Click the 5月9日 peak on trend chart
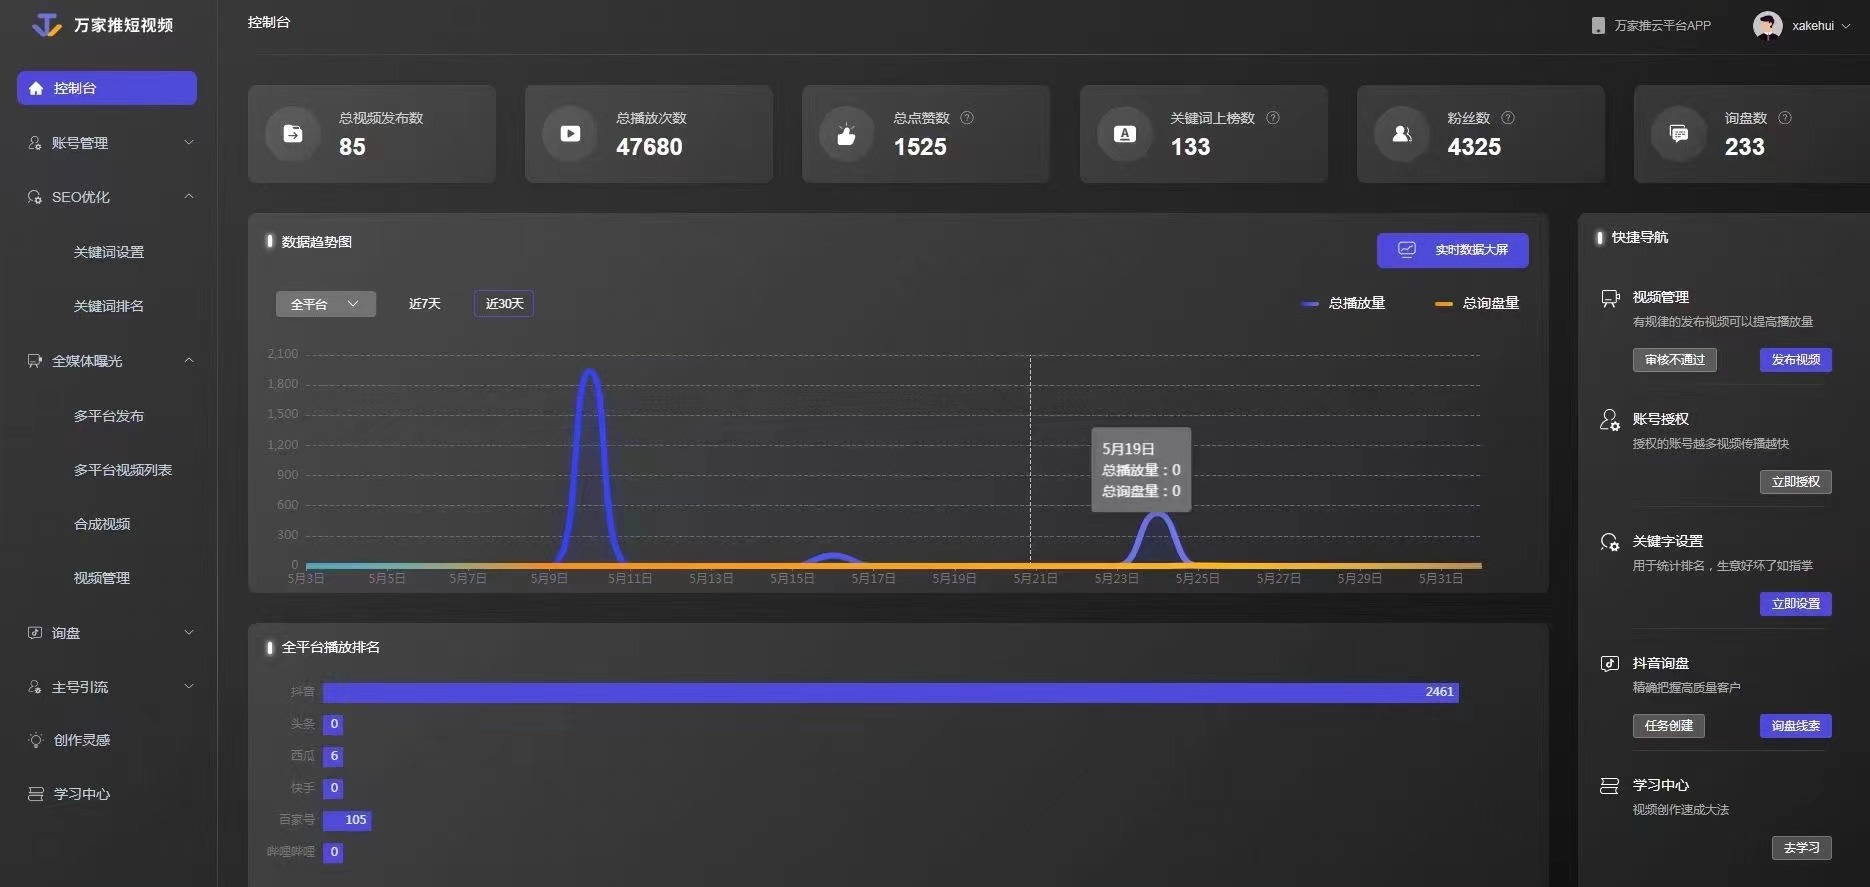The width and height of the screenshot is (1870, 887). pyautogui.click(x=590, y=372)
